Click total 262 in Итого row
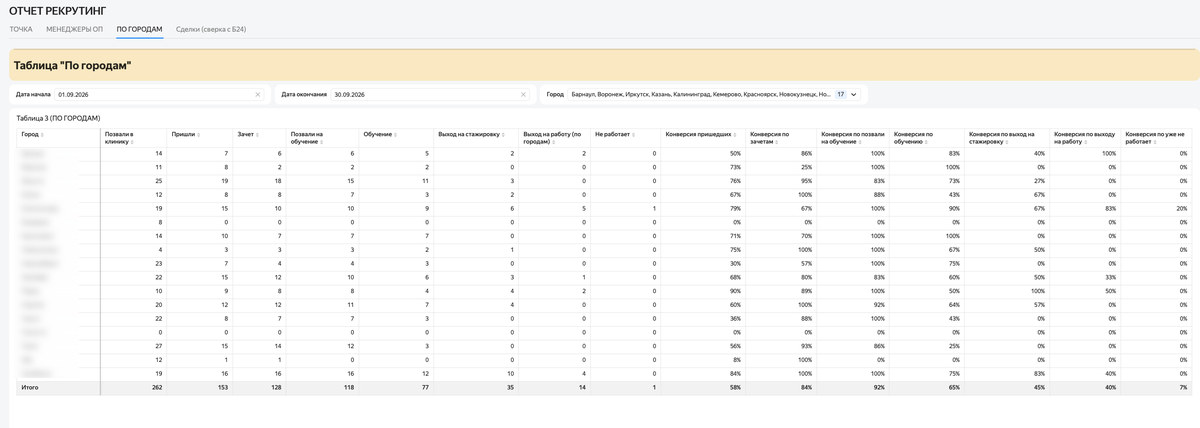1200x428 pixels. (156, 387)
